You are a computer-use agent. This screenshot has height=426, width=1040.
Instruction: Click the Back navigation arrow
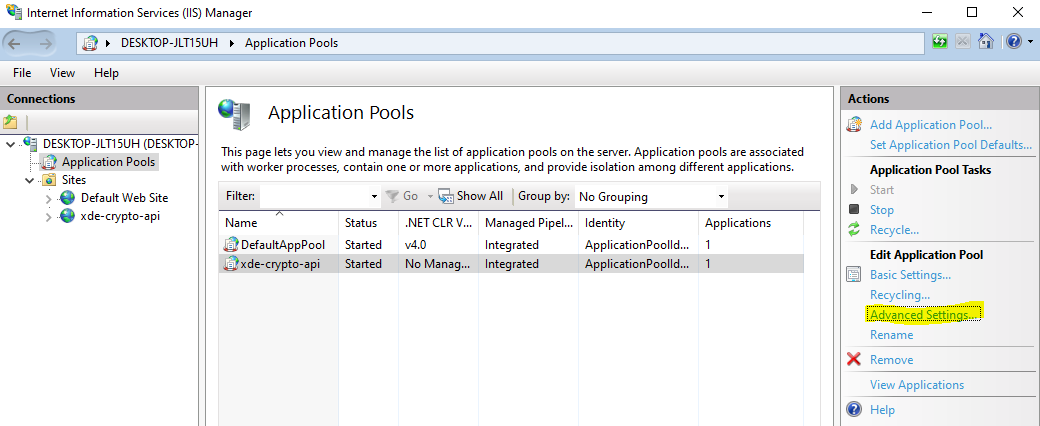click(15, 43)
